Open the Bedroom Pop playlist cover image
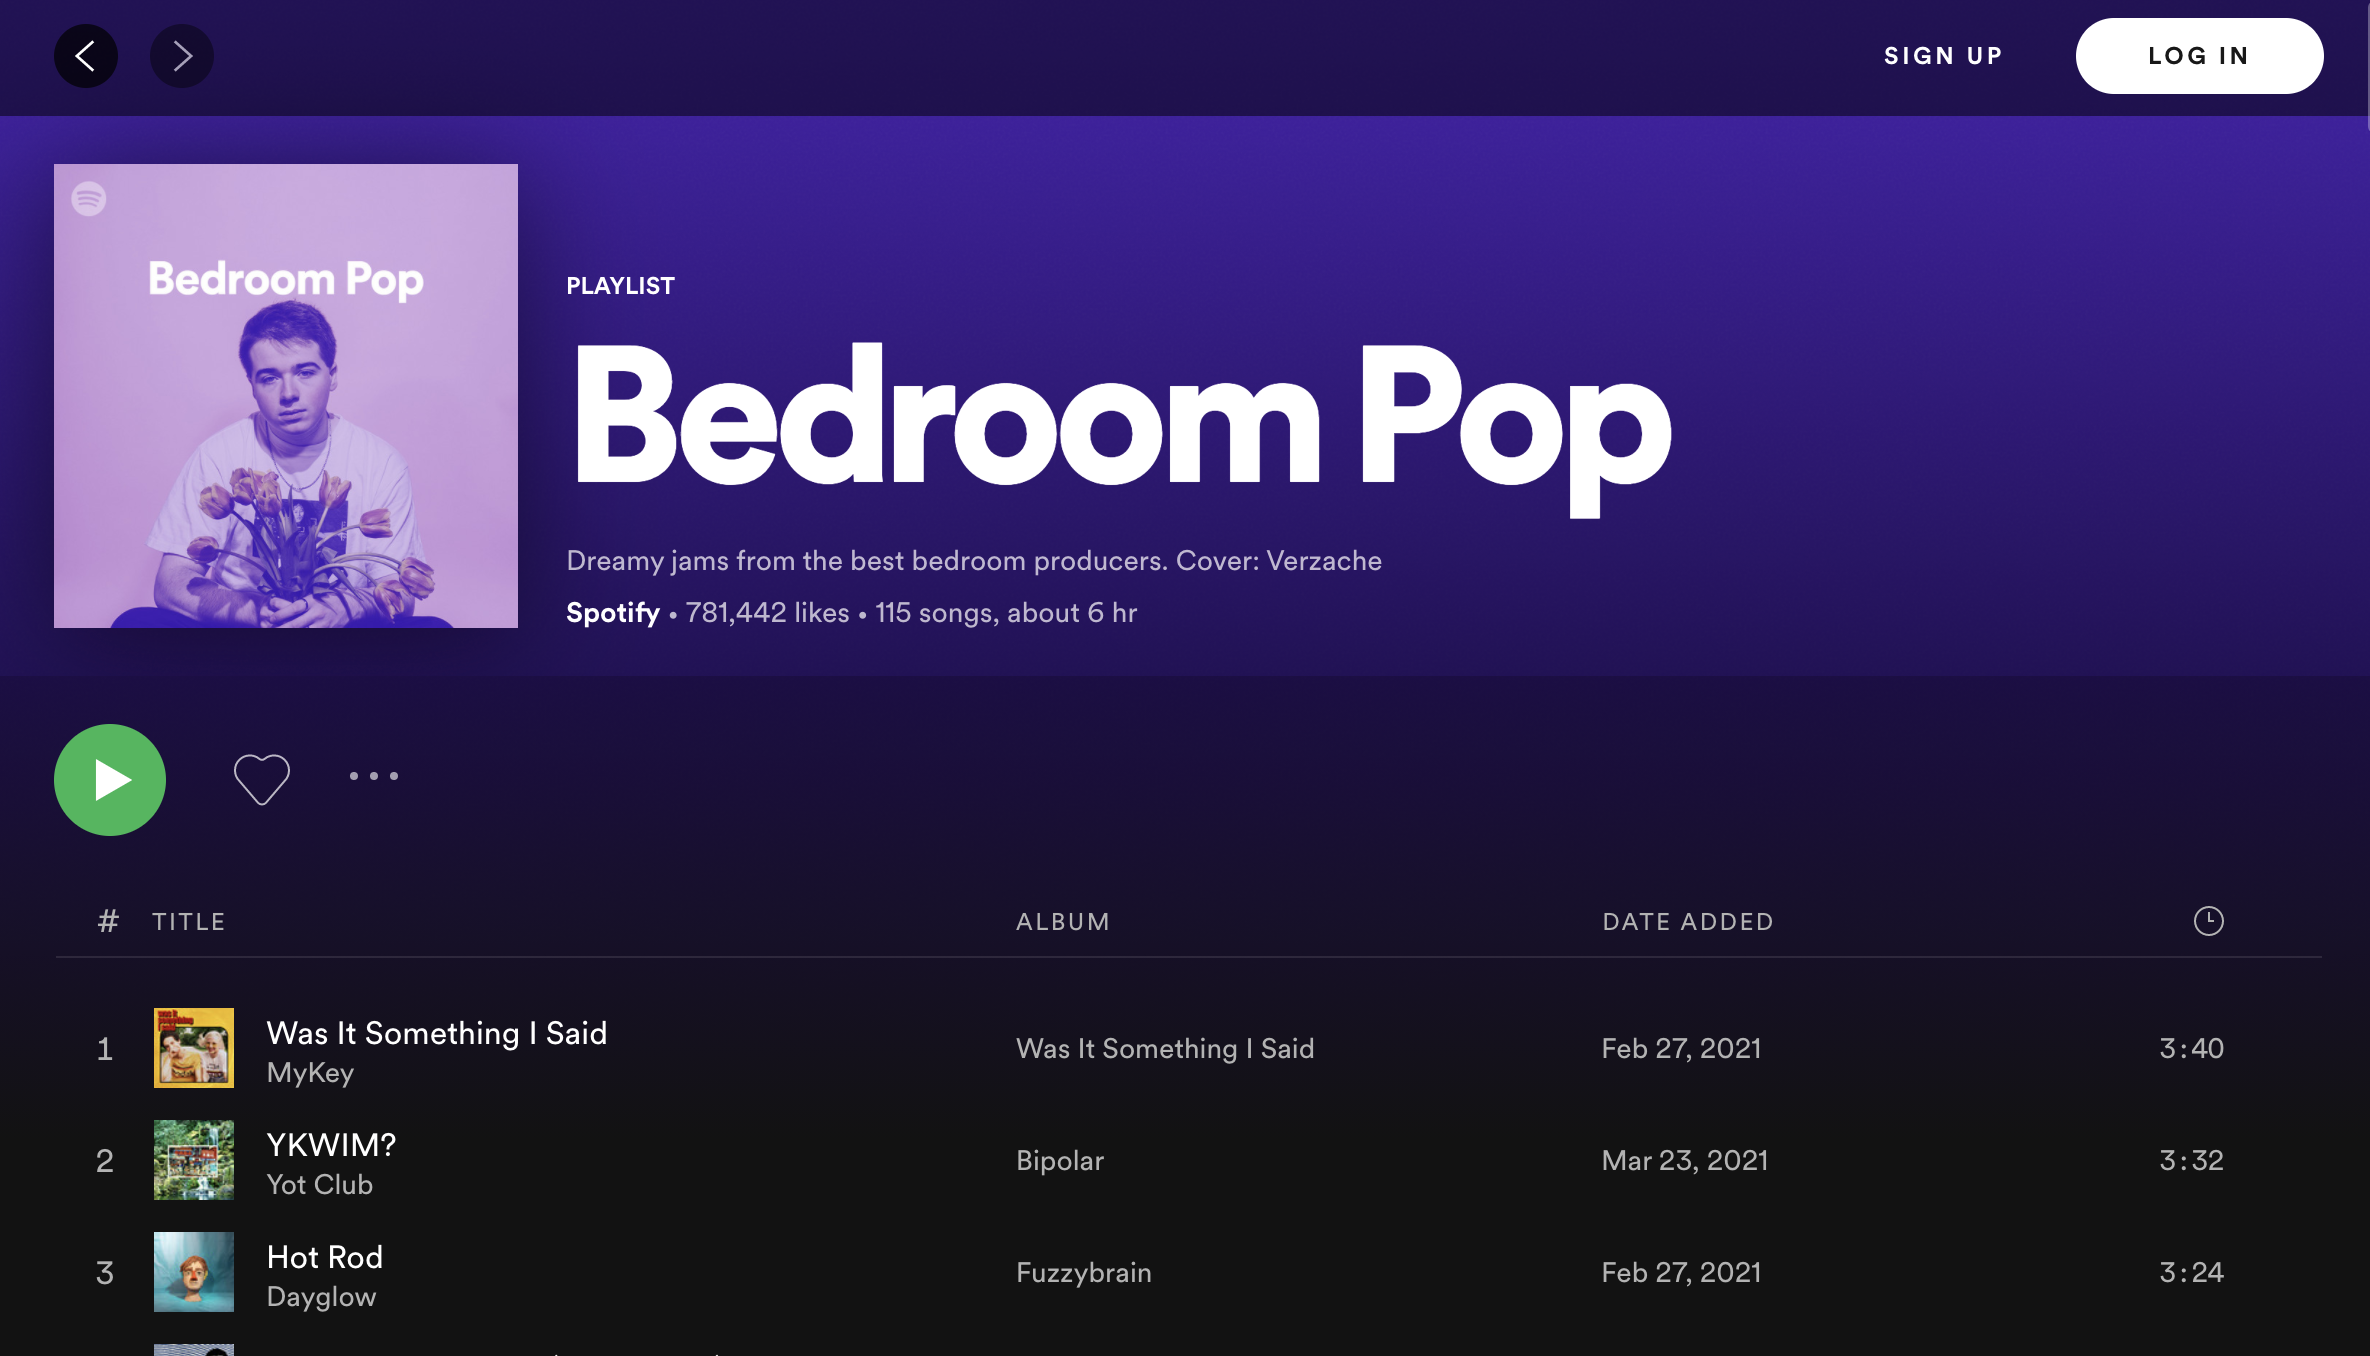The width and height of the screenshot is (2370, 1356). tap(286, 396)
